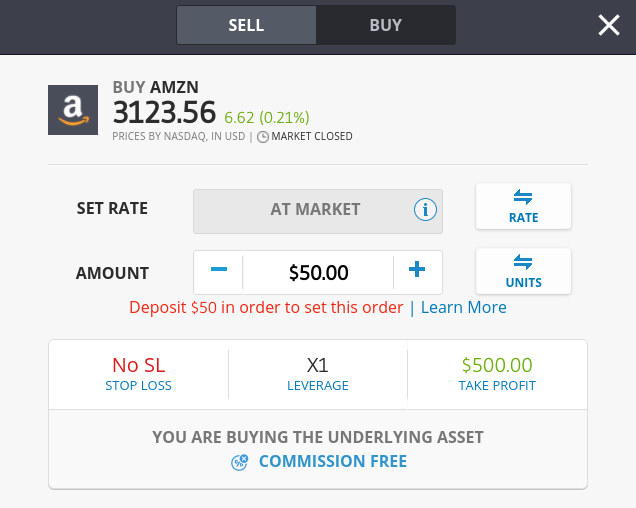Switch to the SELL tab
The width and height of the screenshot is (636, 508).
pos(246,25)
